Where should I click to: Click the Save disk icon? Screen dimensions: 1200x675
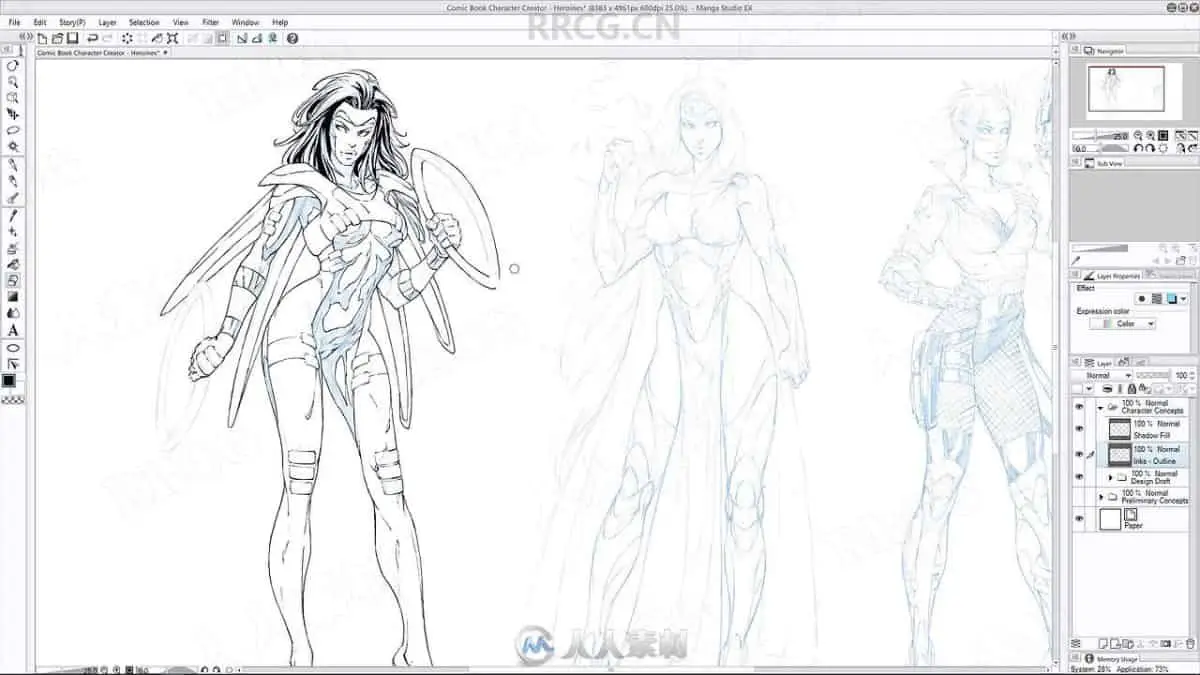(73, 38)
